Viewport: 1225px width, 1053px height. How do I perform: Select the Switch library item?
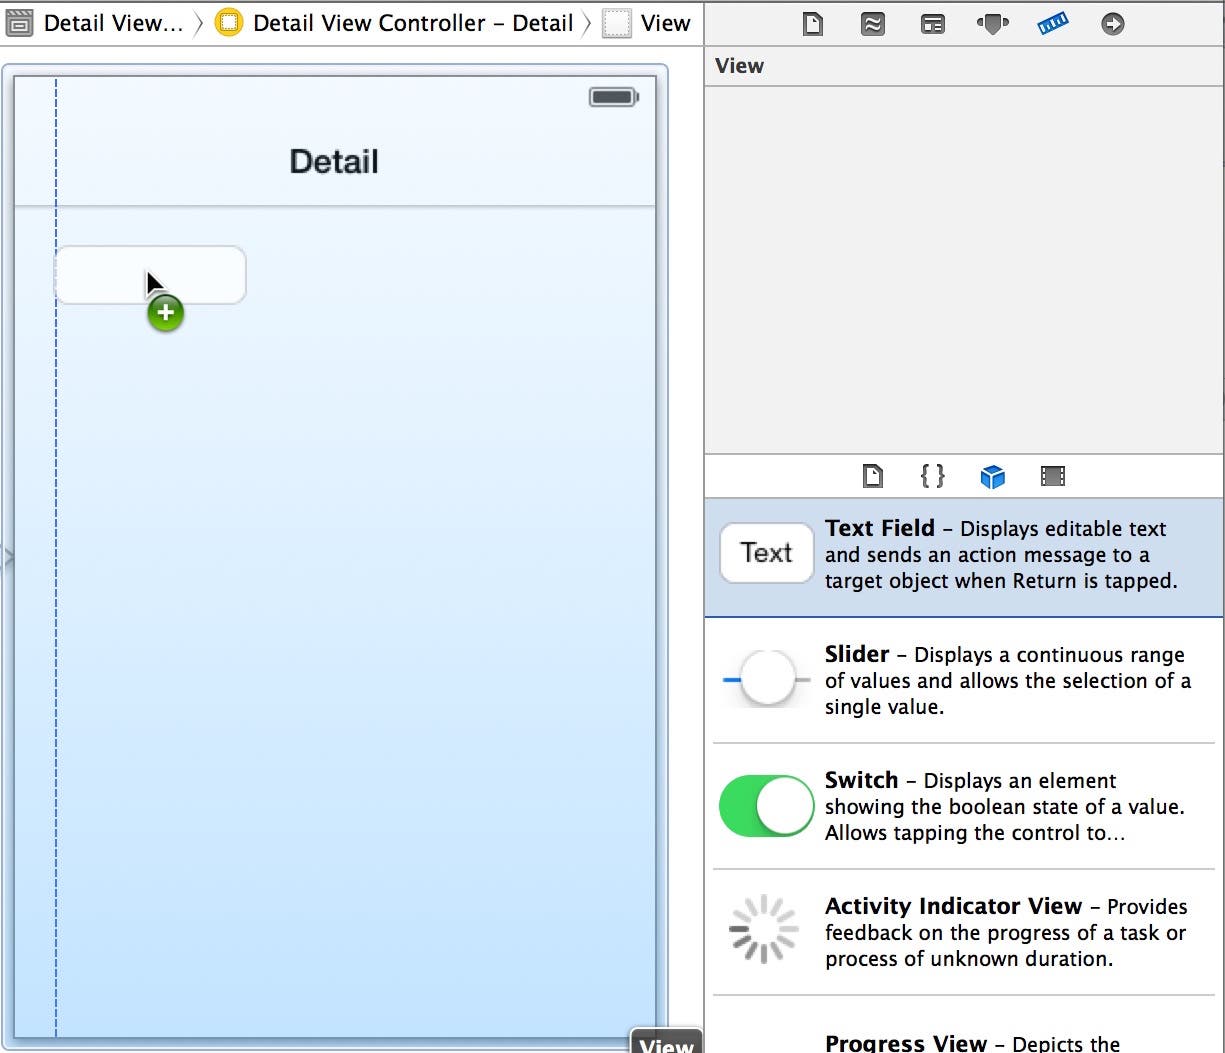click(x=964, y=806)
